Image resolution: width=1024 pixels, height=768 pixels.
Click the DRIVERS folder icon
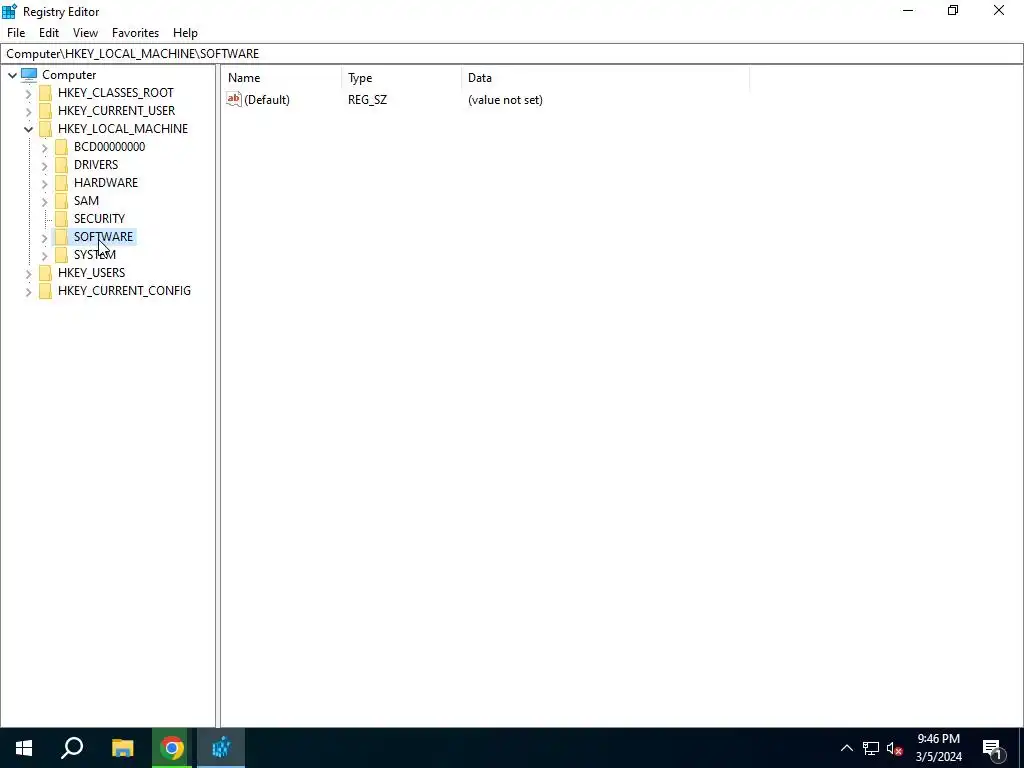pos(61,165)
